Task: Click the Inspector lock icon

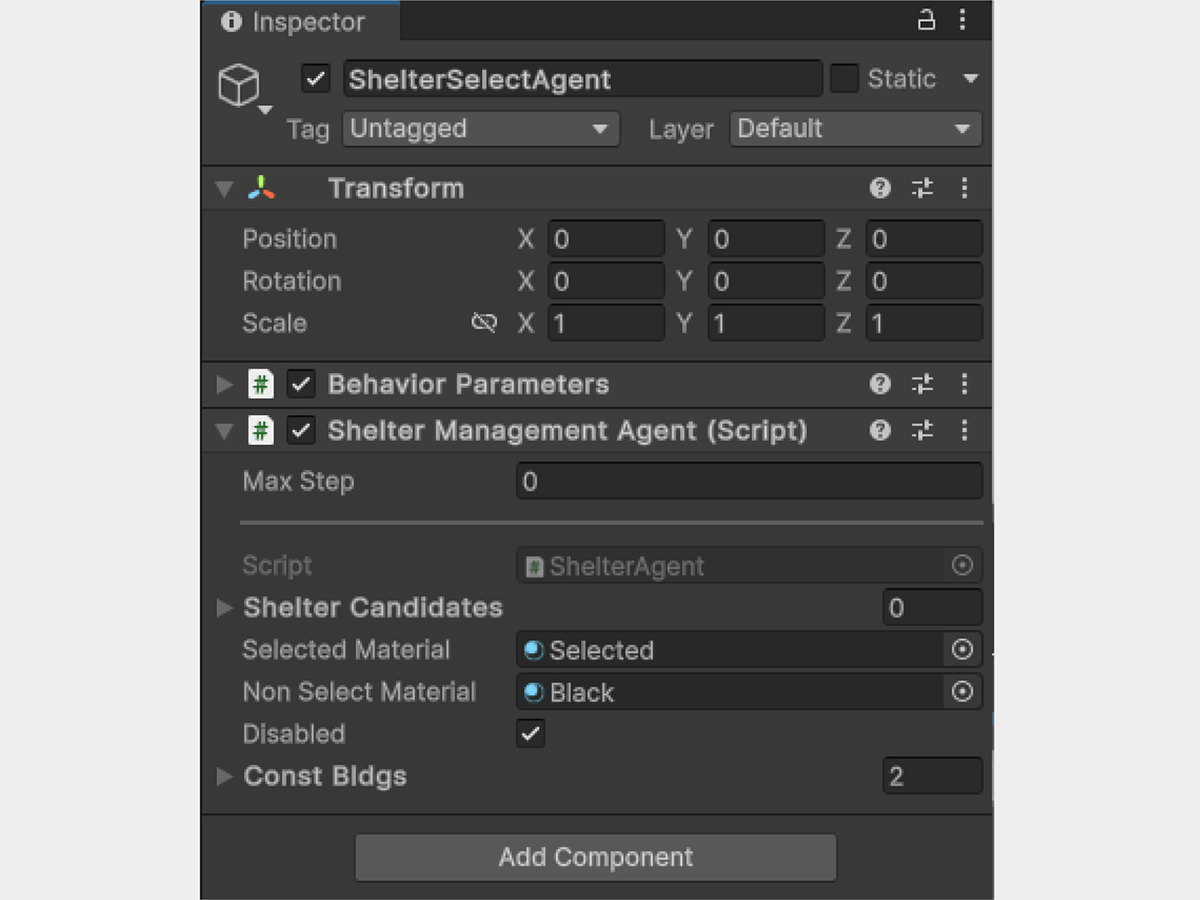Action: pos(927,20)
